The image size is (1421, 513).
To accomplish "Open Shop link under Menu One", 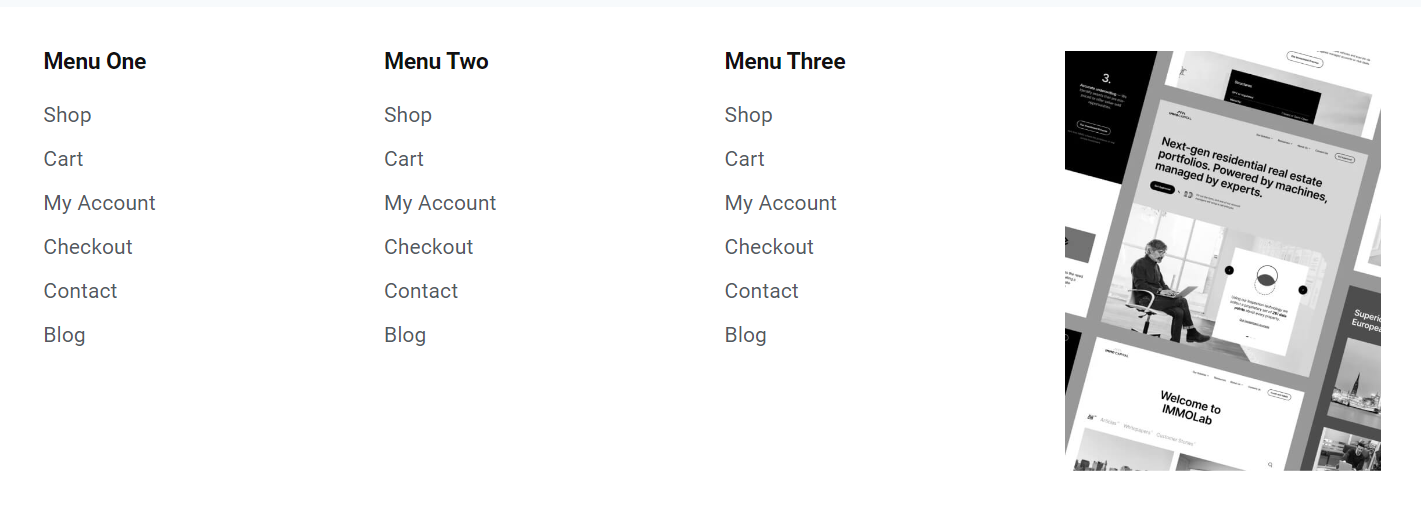I will point(67,115).
